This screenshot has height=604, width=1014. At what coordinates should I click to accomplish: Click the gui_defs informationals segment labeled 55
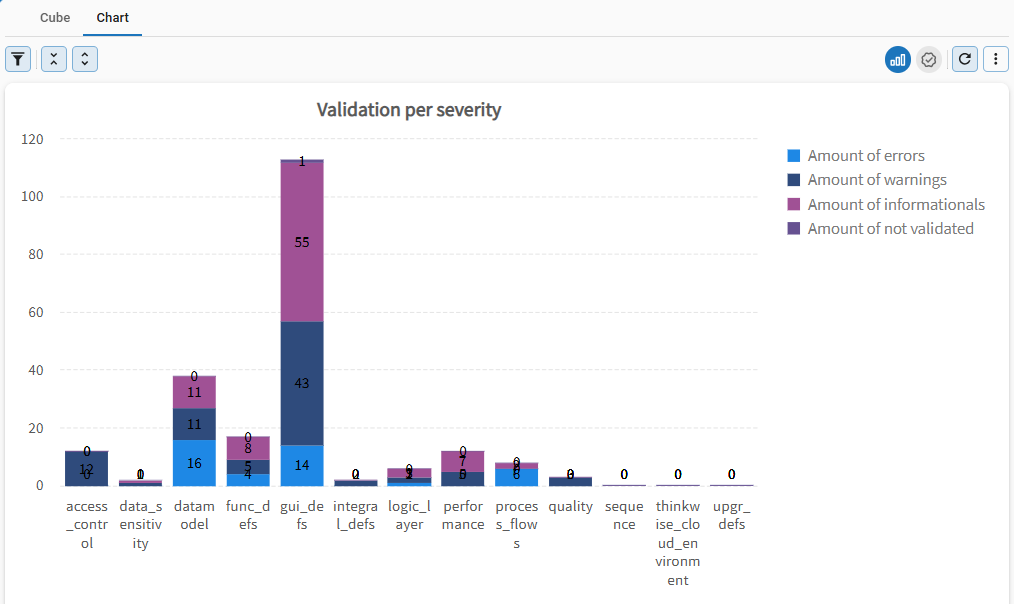tap(302, 242)
